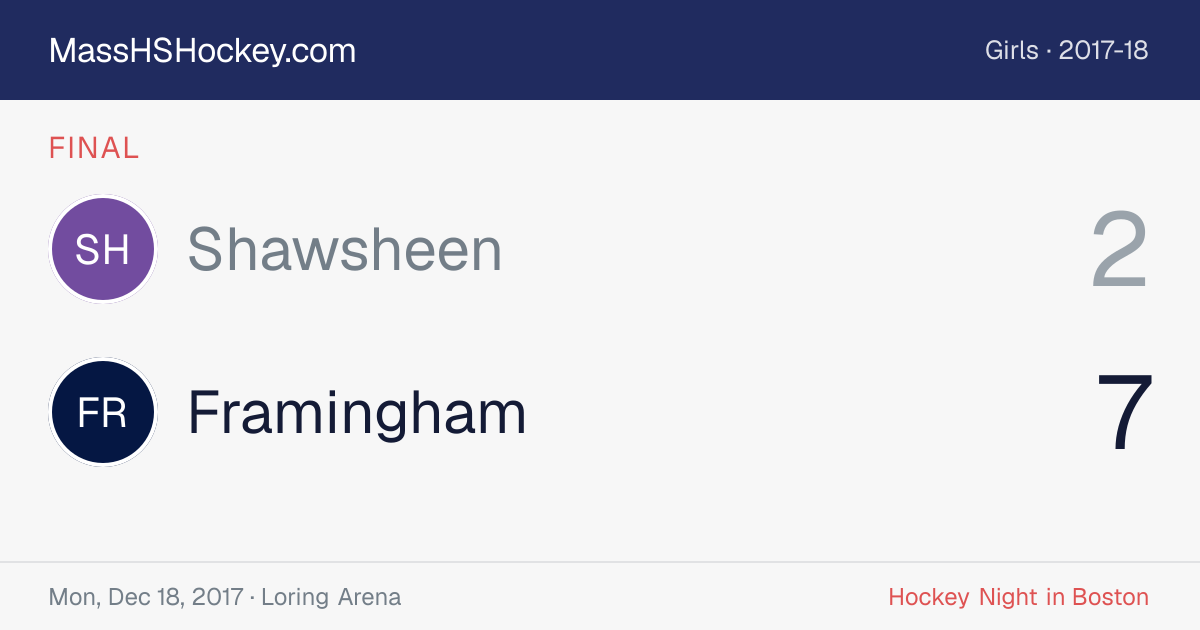Open the Shawsheen team name
Image resolution: width=1200 pixels, height=630 pixels.
click(x=345, y=249)
